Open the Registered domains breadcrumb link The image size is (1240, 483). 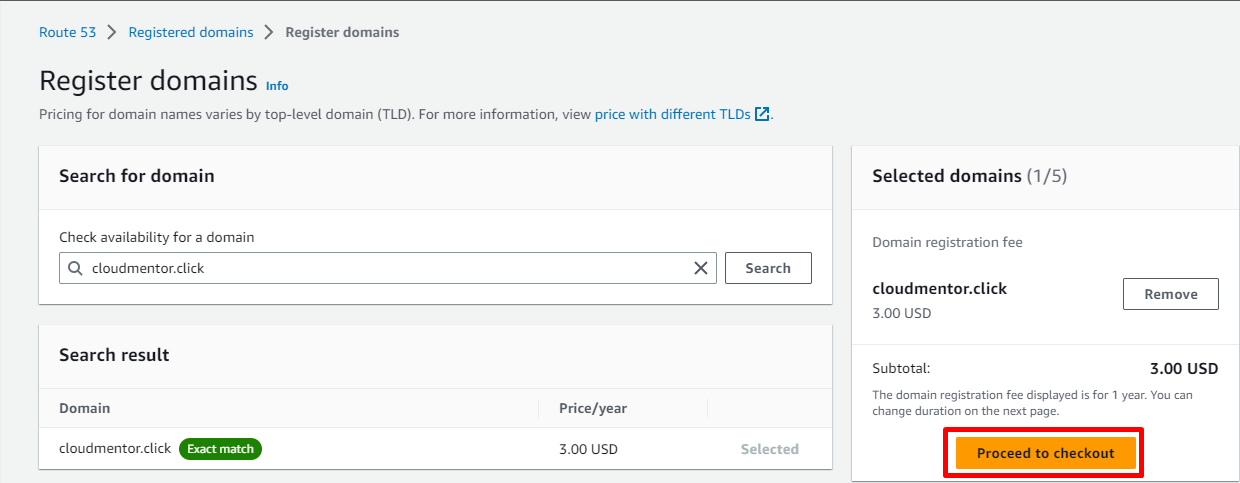pyautogui.click(x=191, y=32)
